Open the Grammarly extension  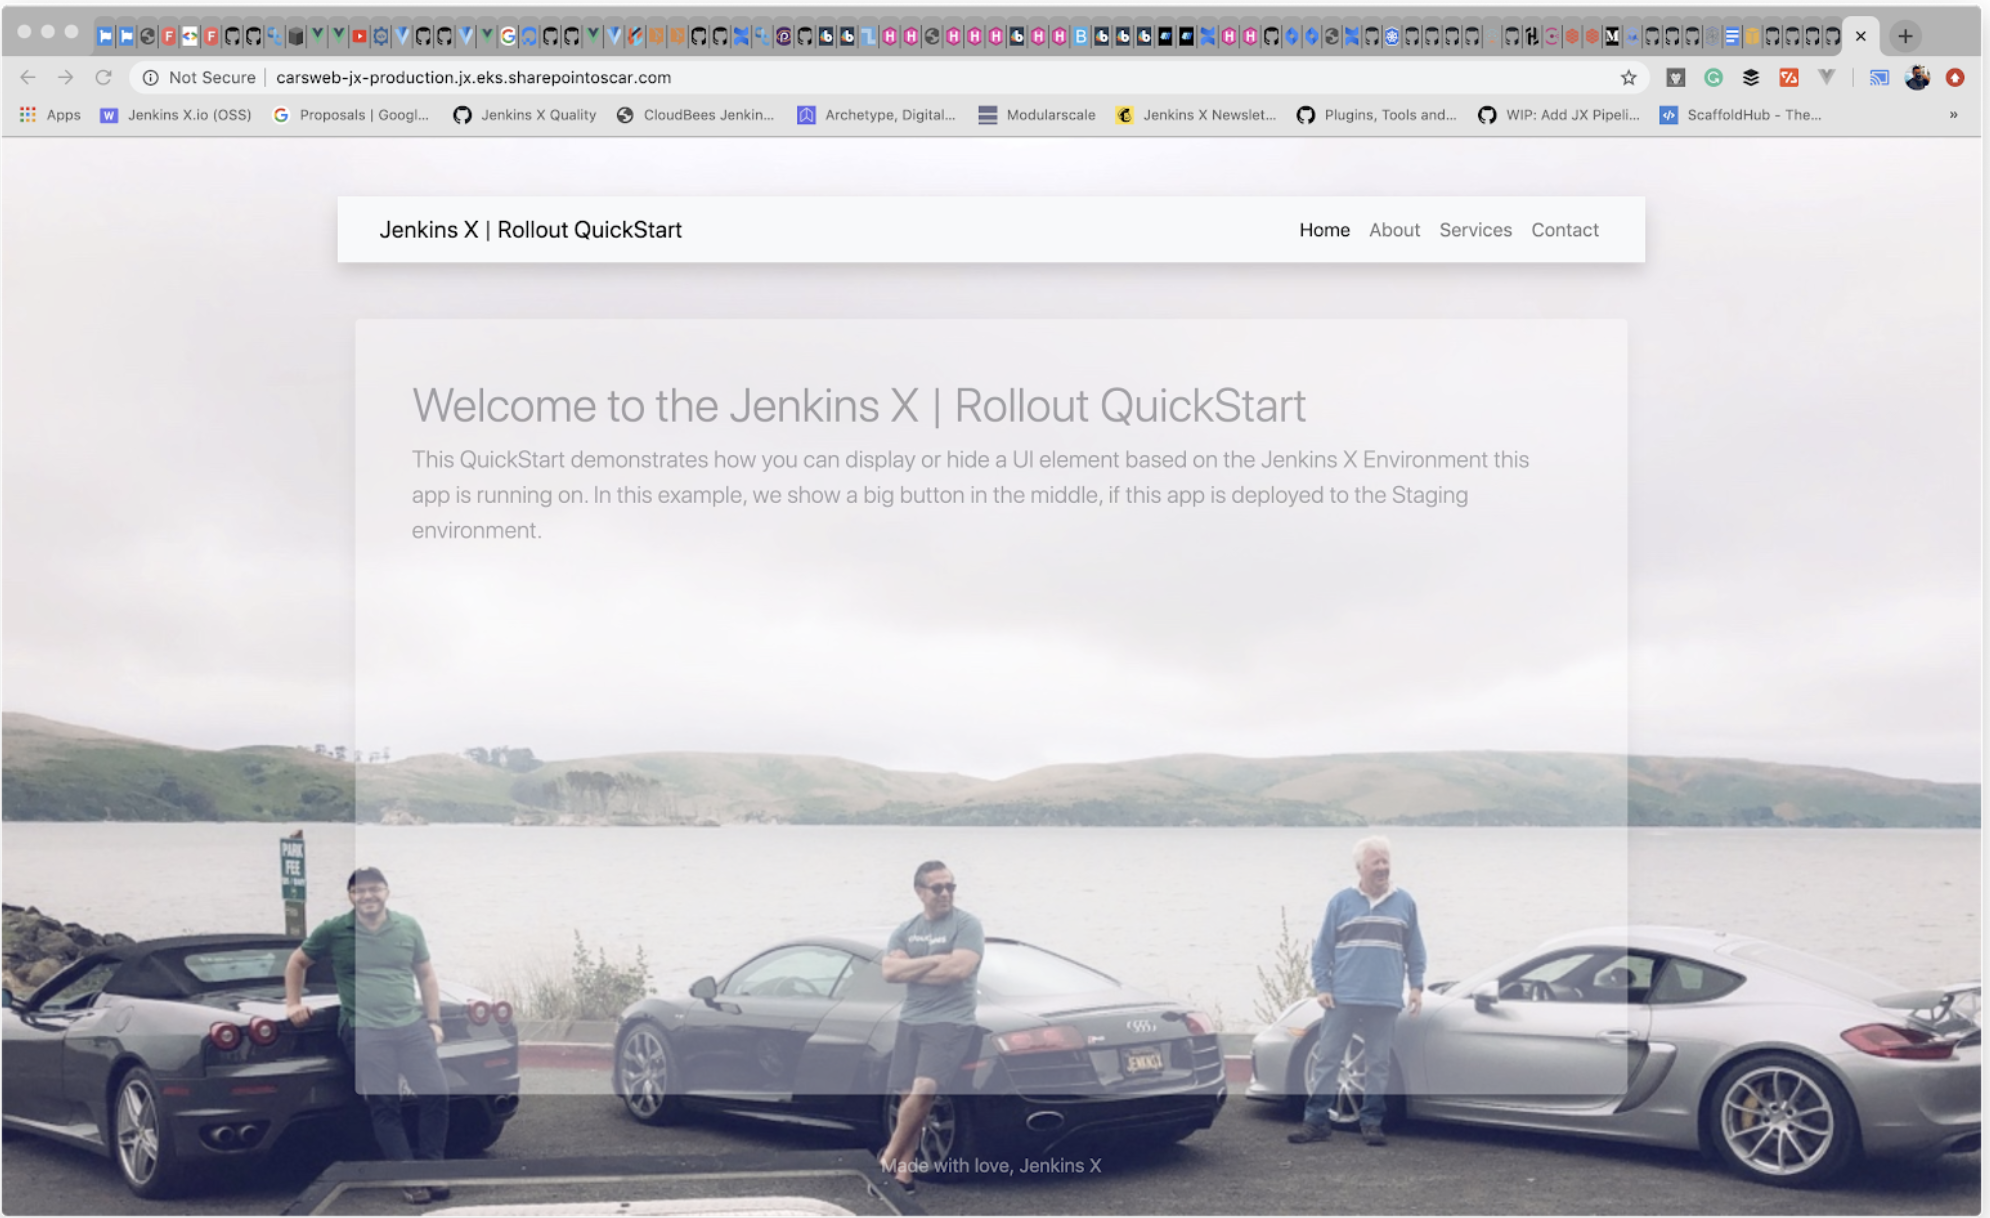1713,77
